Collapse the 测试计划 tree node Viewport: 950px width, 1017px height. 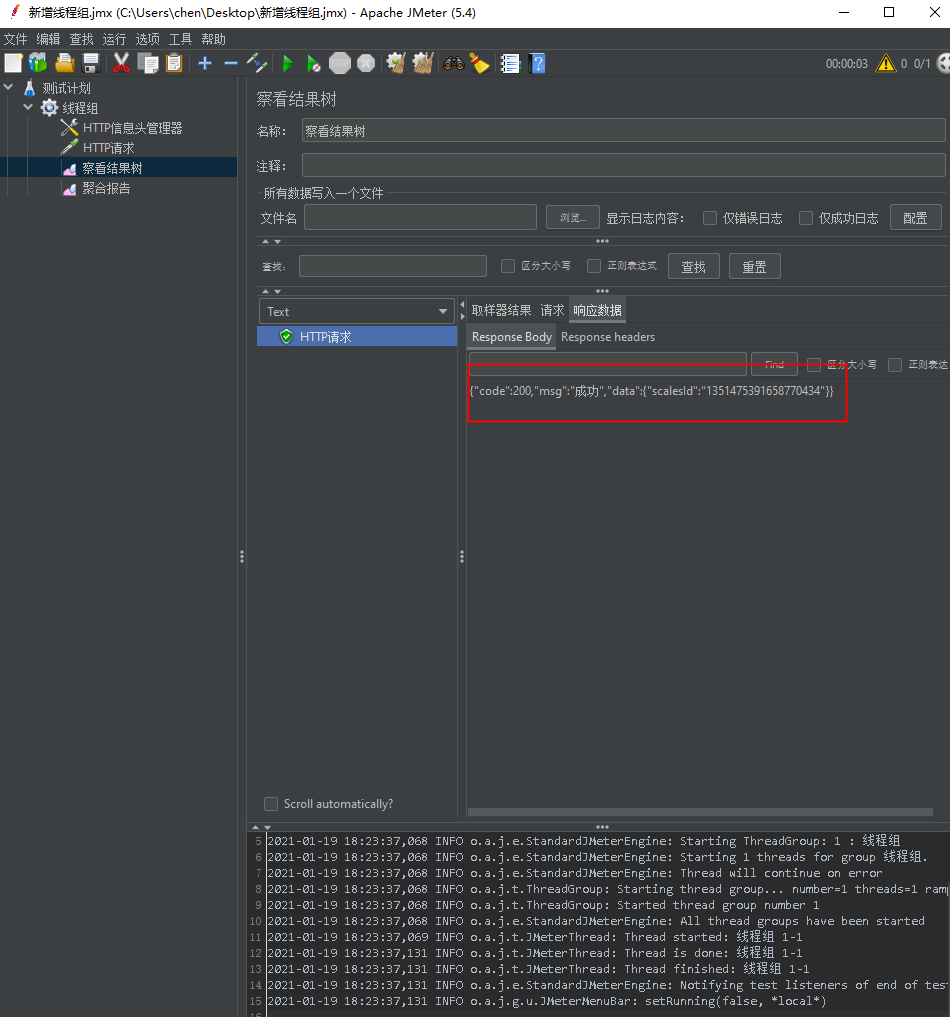pos(8,87)
